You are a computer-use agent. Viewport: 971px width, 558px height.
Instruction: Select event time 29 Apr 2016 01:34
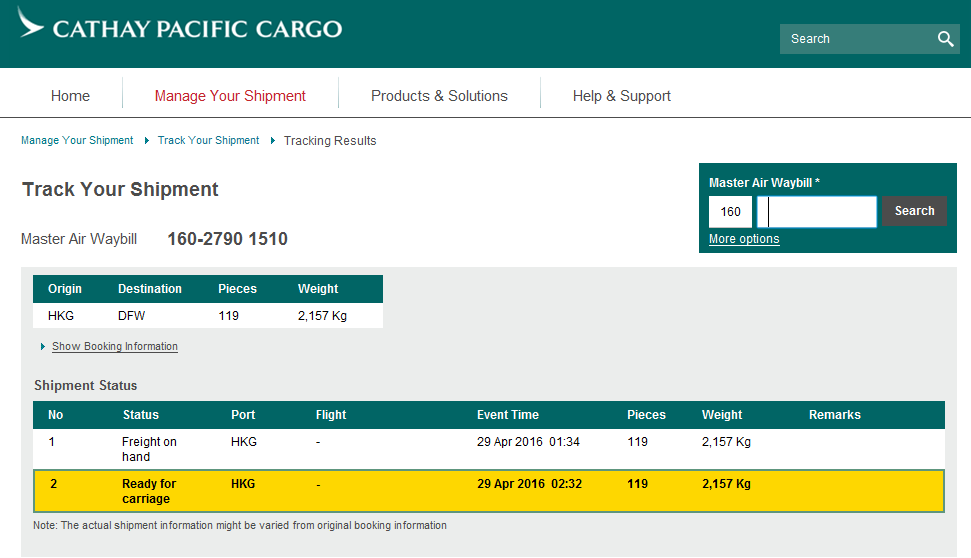coord(528,442)
